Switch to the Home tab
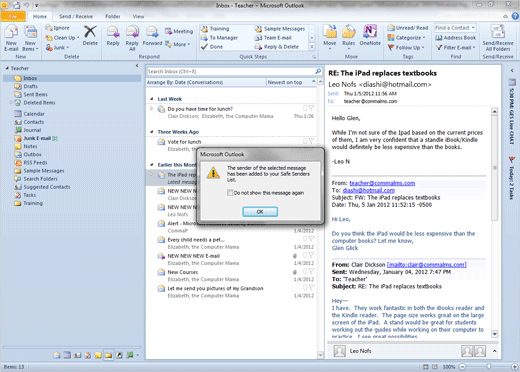The height and width of the screenshot is (372, 520). 40,16
